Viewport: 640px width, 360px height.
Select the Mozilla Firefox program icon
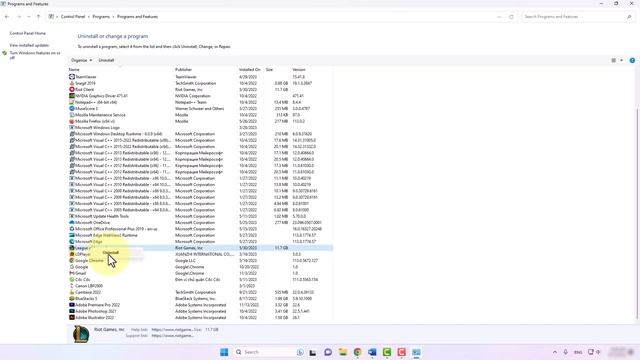coord(72,121)
